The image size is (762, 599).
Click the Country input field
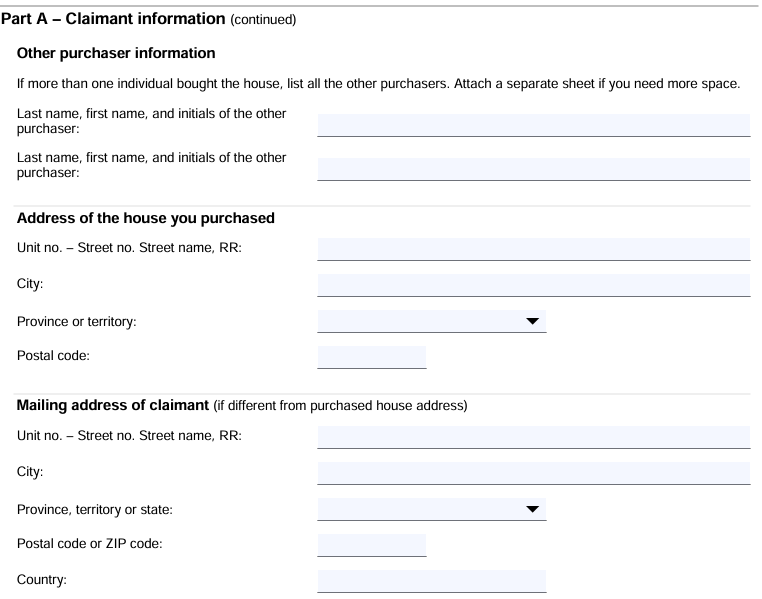pos(431,580)
